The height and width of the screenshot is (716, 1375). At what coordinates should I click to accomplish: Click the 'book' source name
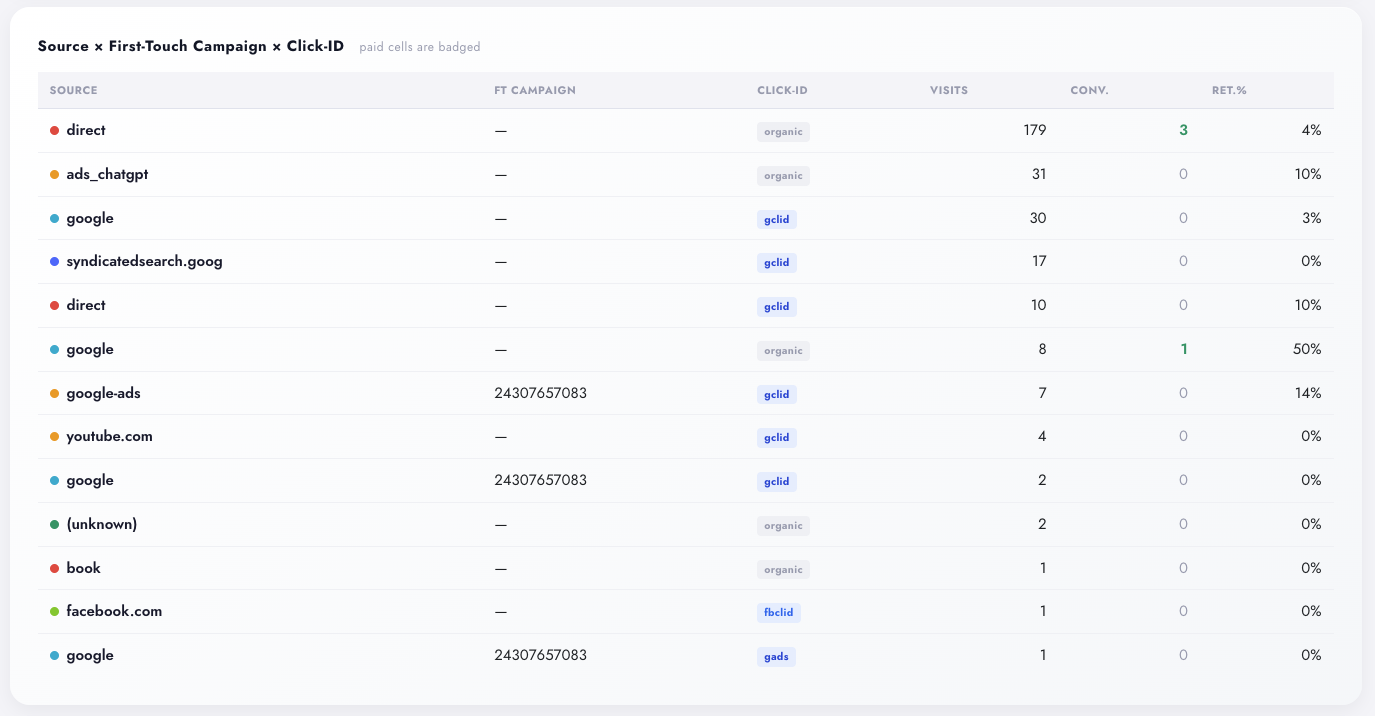point(83,568)
